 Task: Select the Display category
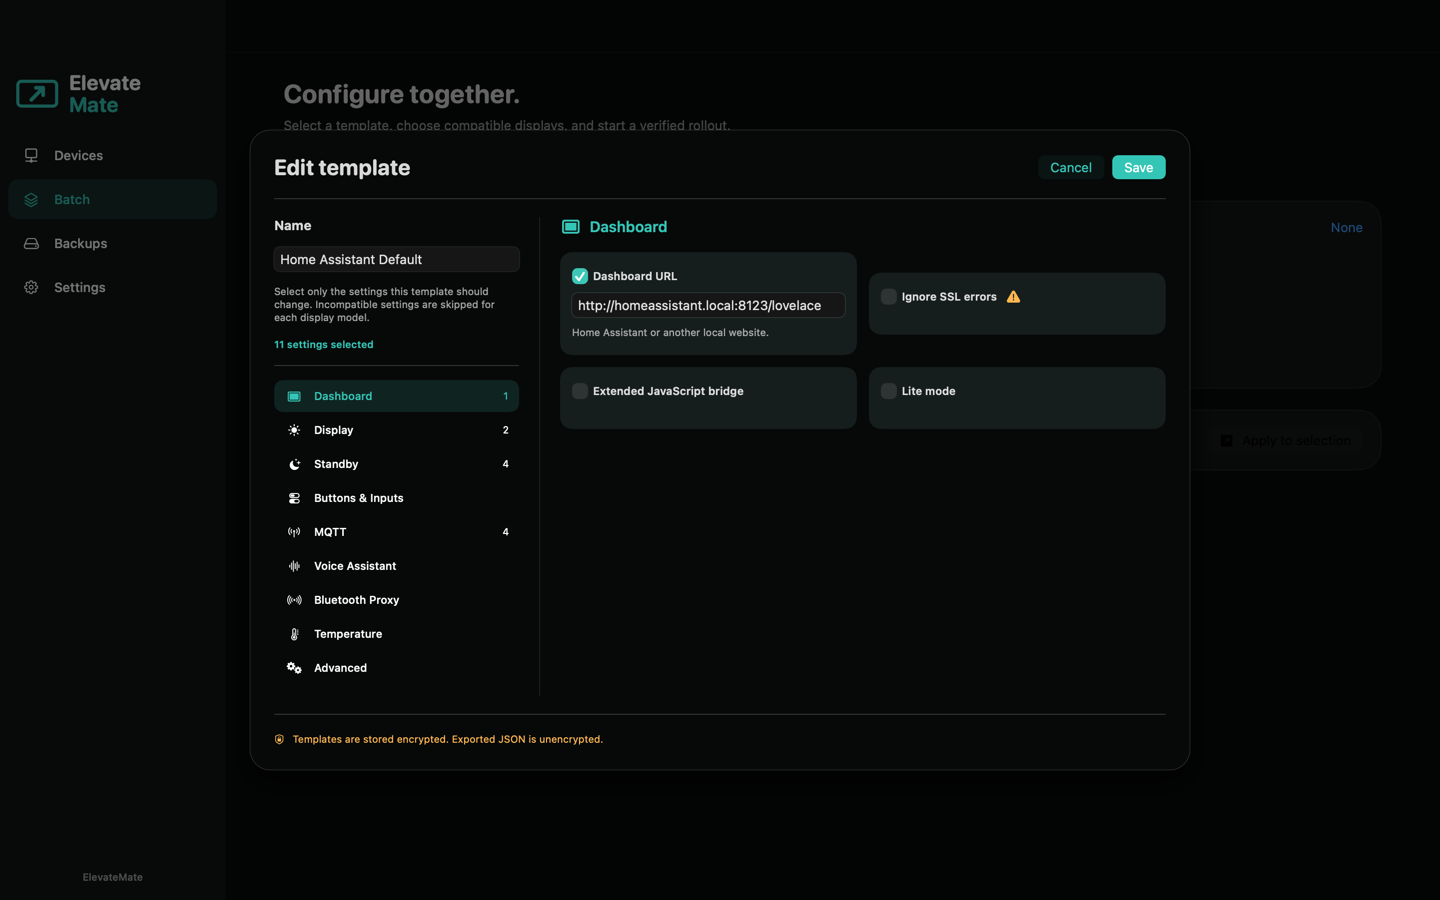point(396,430)
